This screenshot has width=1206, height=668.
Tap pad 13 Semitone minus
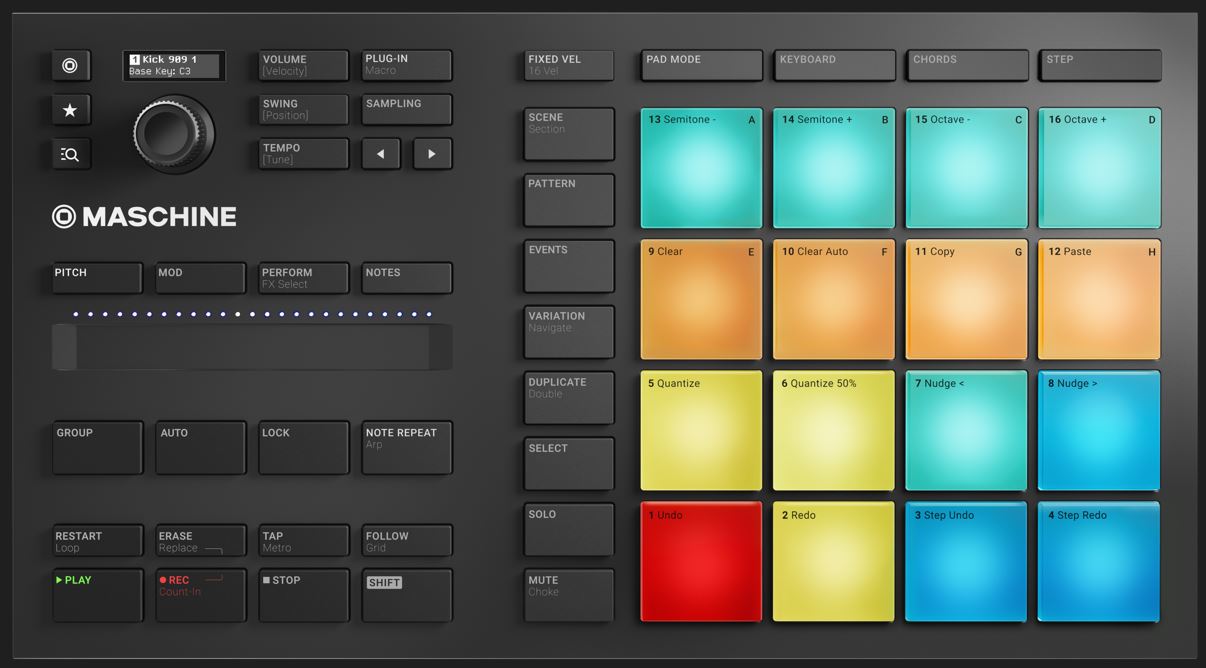tap(702, 168)
